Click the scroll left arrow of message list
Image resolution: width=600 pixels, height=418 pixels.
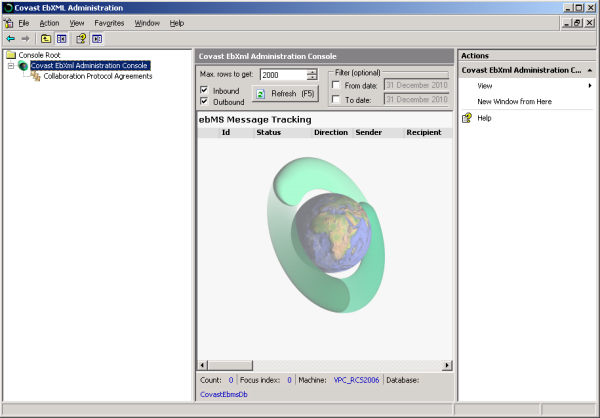coord(202,365)
